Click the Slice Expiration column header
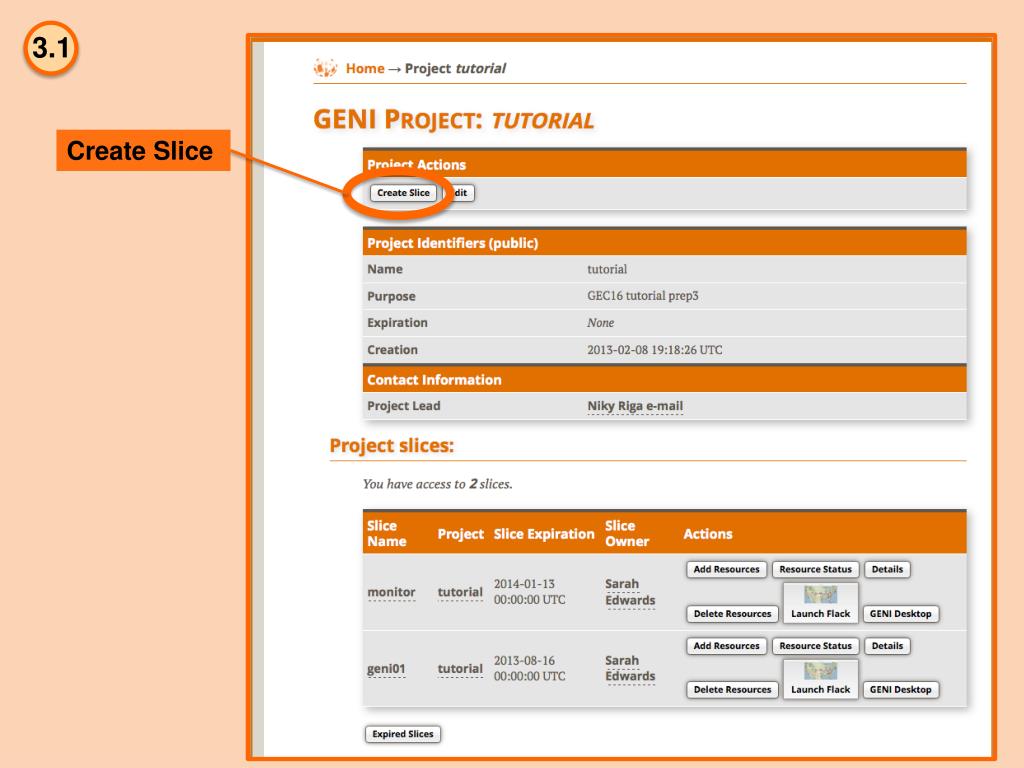 [x=544, y=534]
